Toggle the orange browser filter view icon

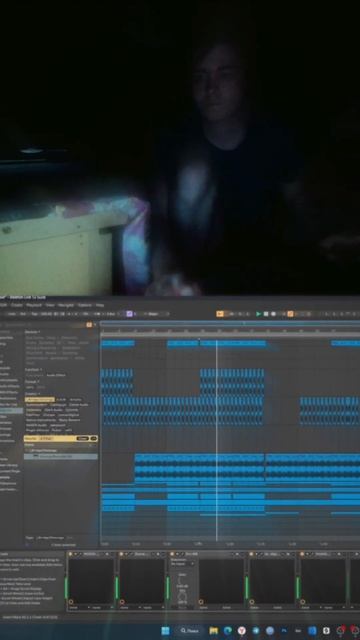click(x=89, y=324)
